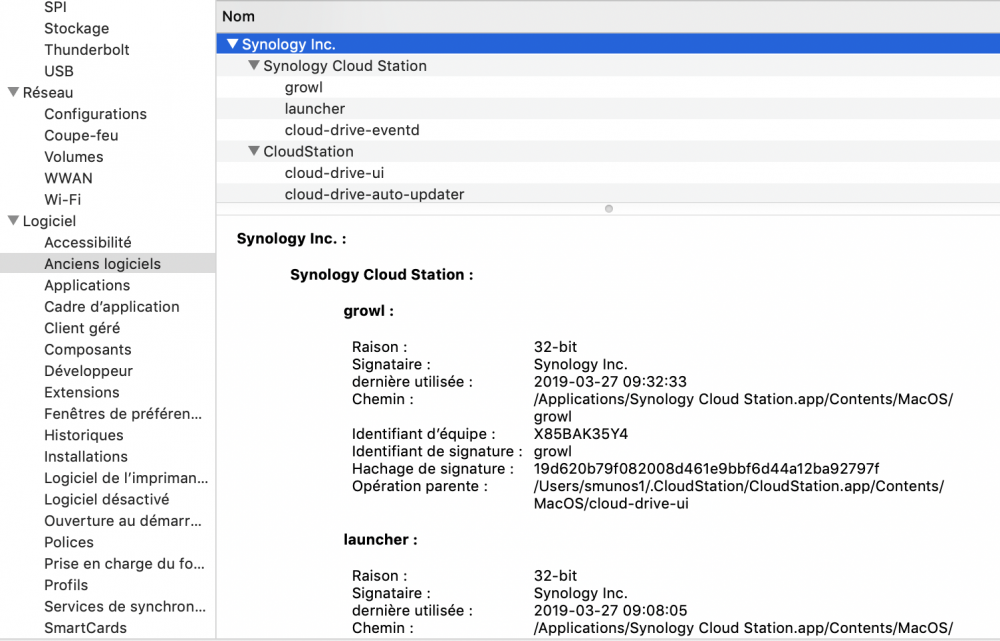
Task: Select the launcher row in list
Action: 314,108
